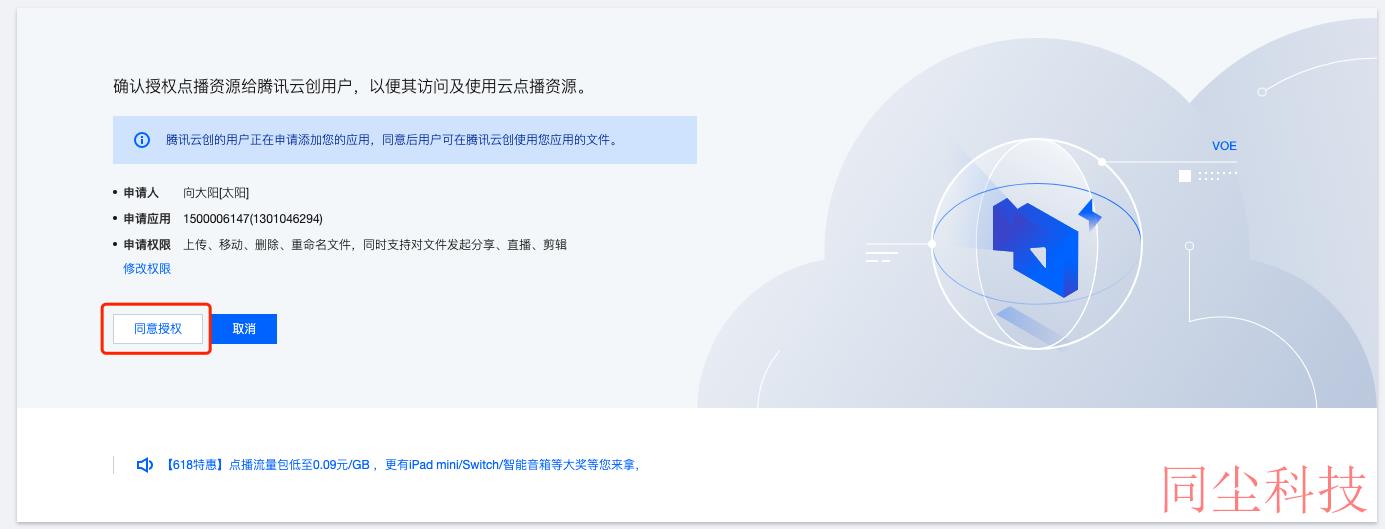This screenshot has height=529, width=1385.
Task: Click the 申请人 label
Action: 141,193
